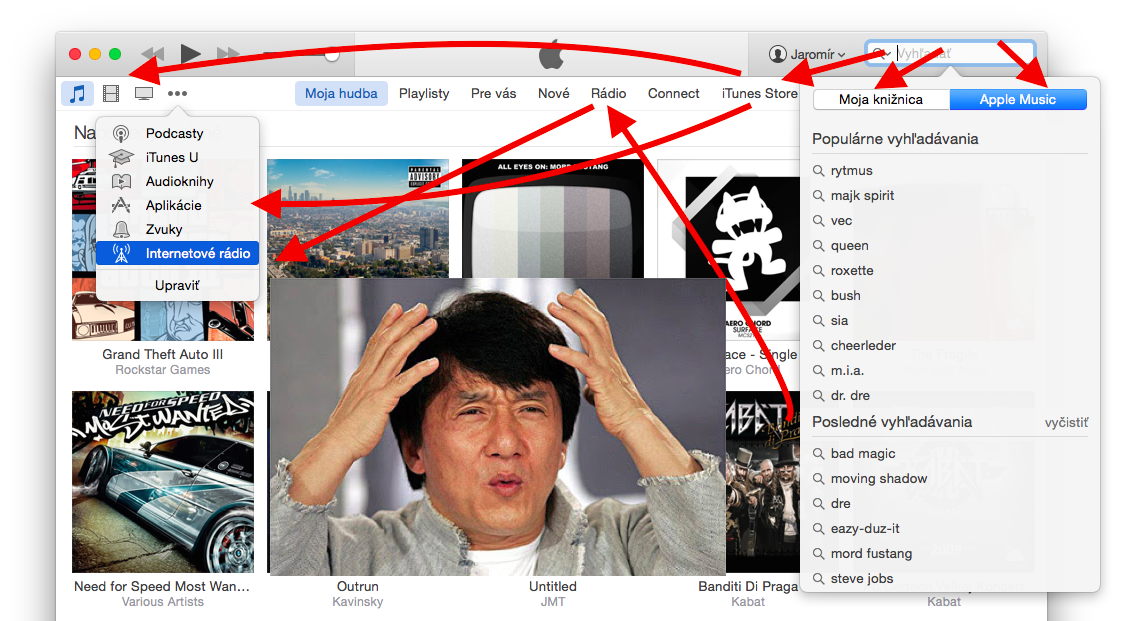The image size is (1133, 621).
Task: Select Apple Music search scope
Action: click(1017, 100)
